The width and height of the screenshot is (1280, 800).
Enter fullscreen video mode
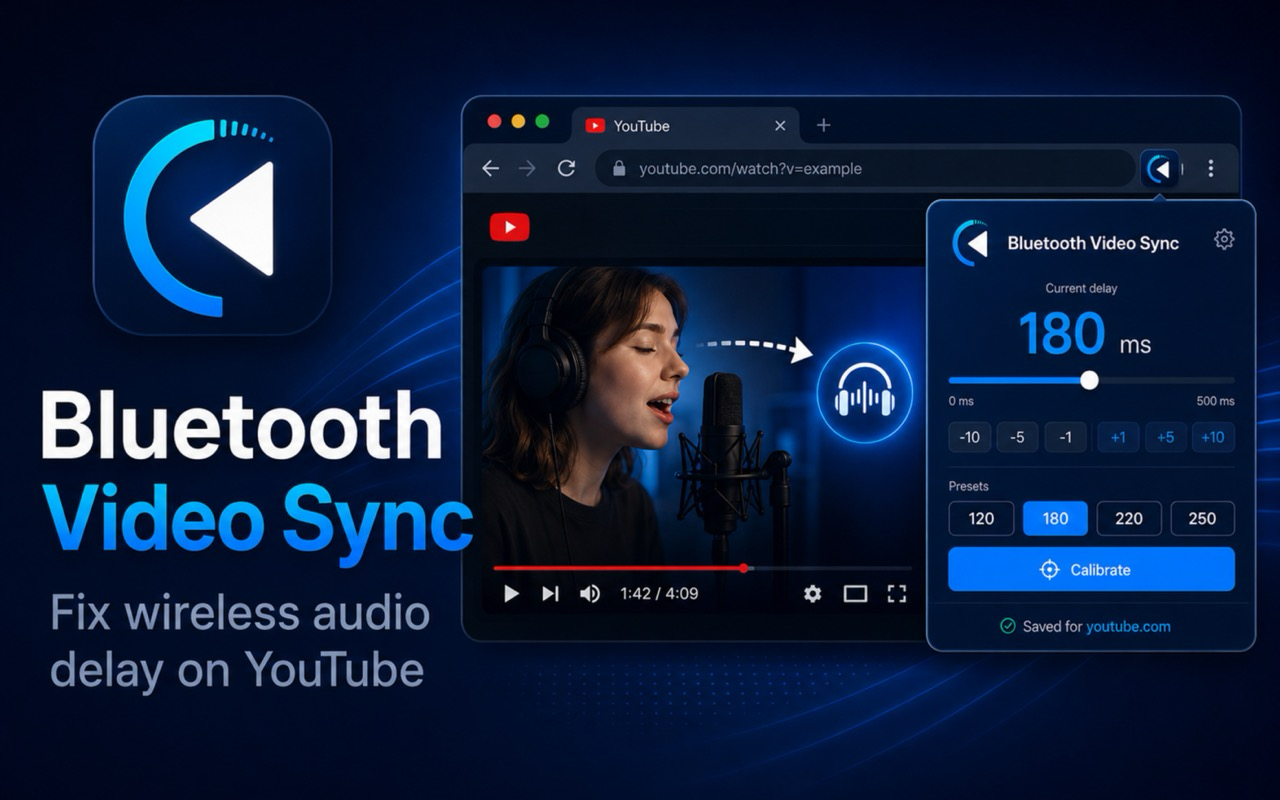click(x=897, y=594)
